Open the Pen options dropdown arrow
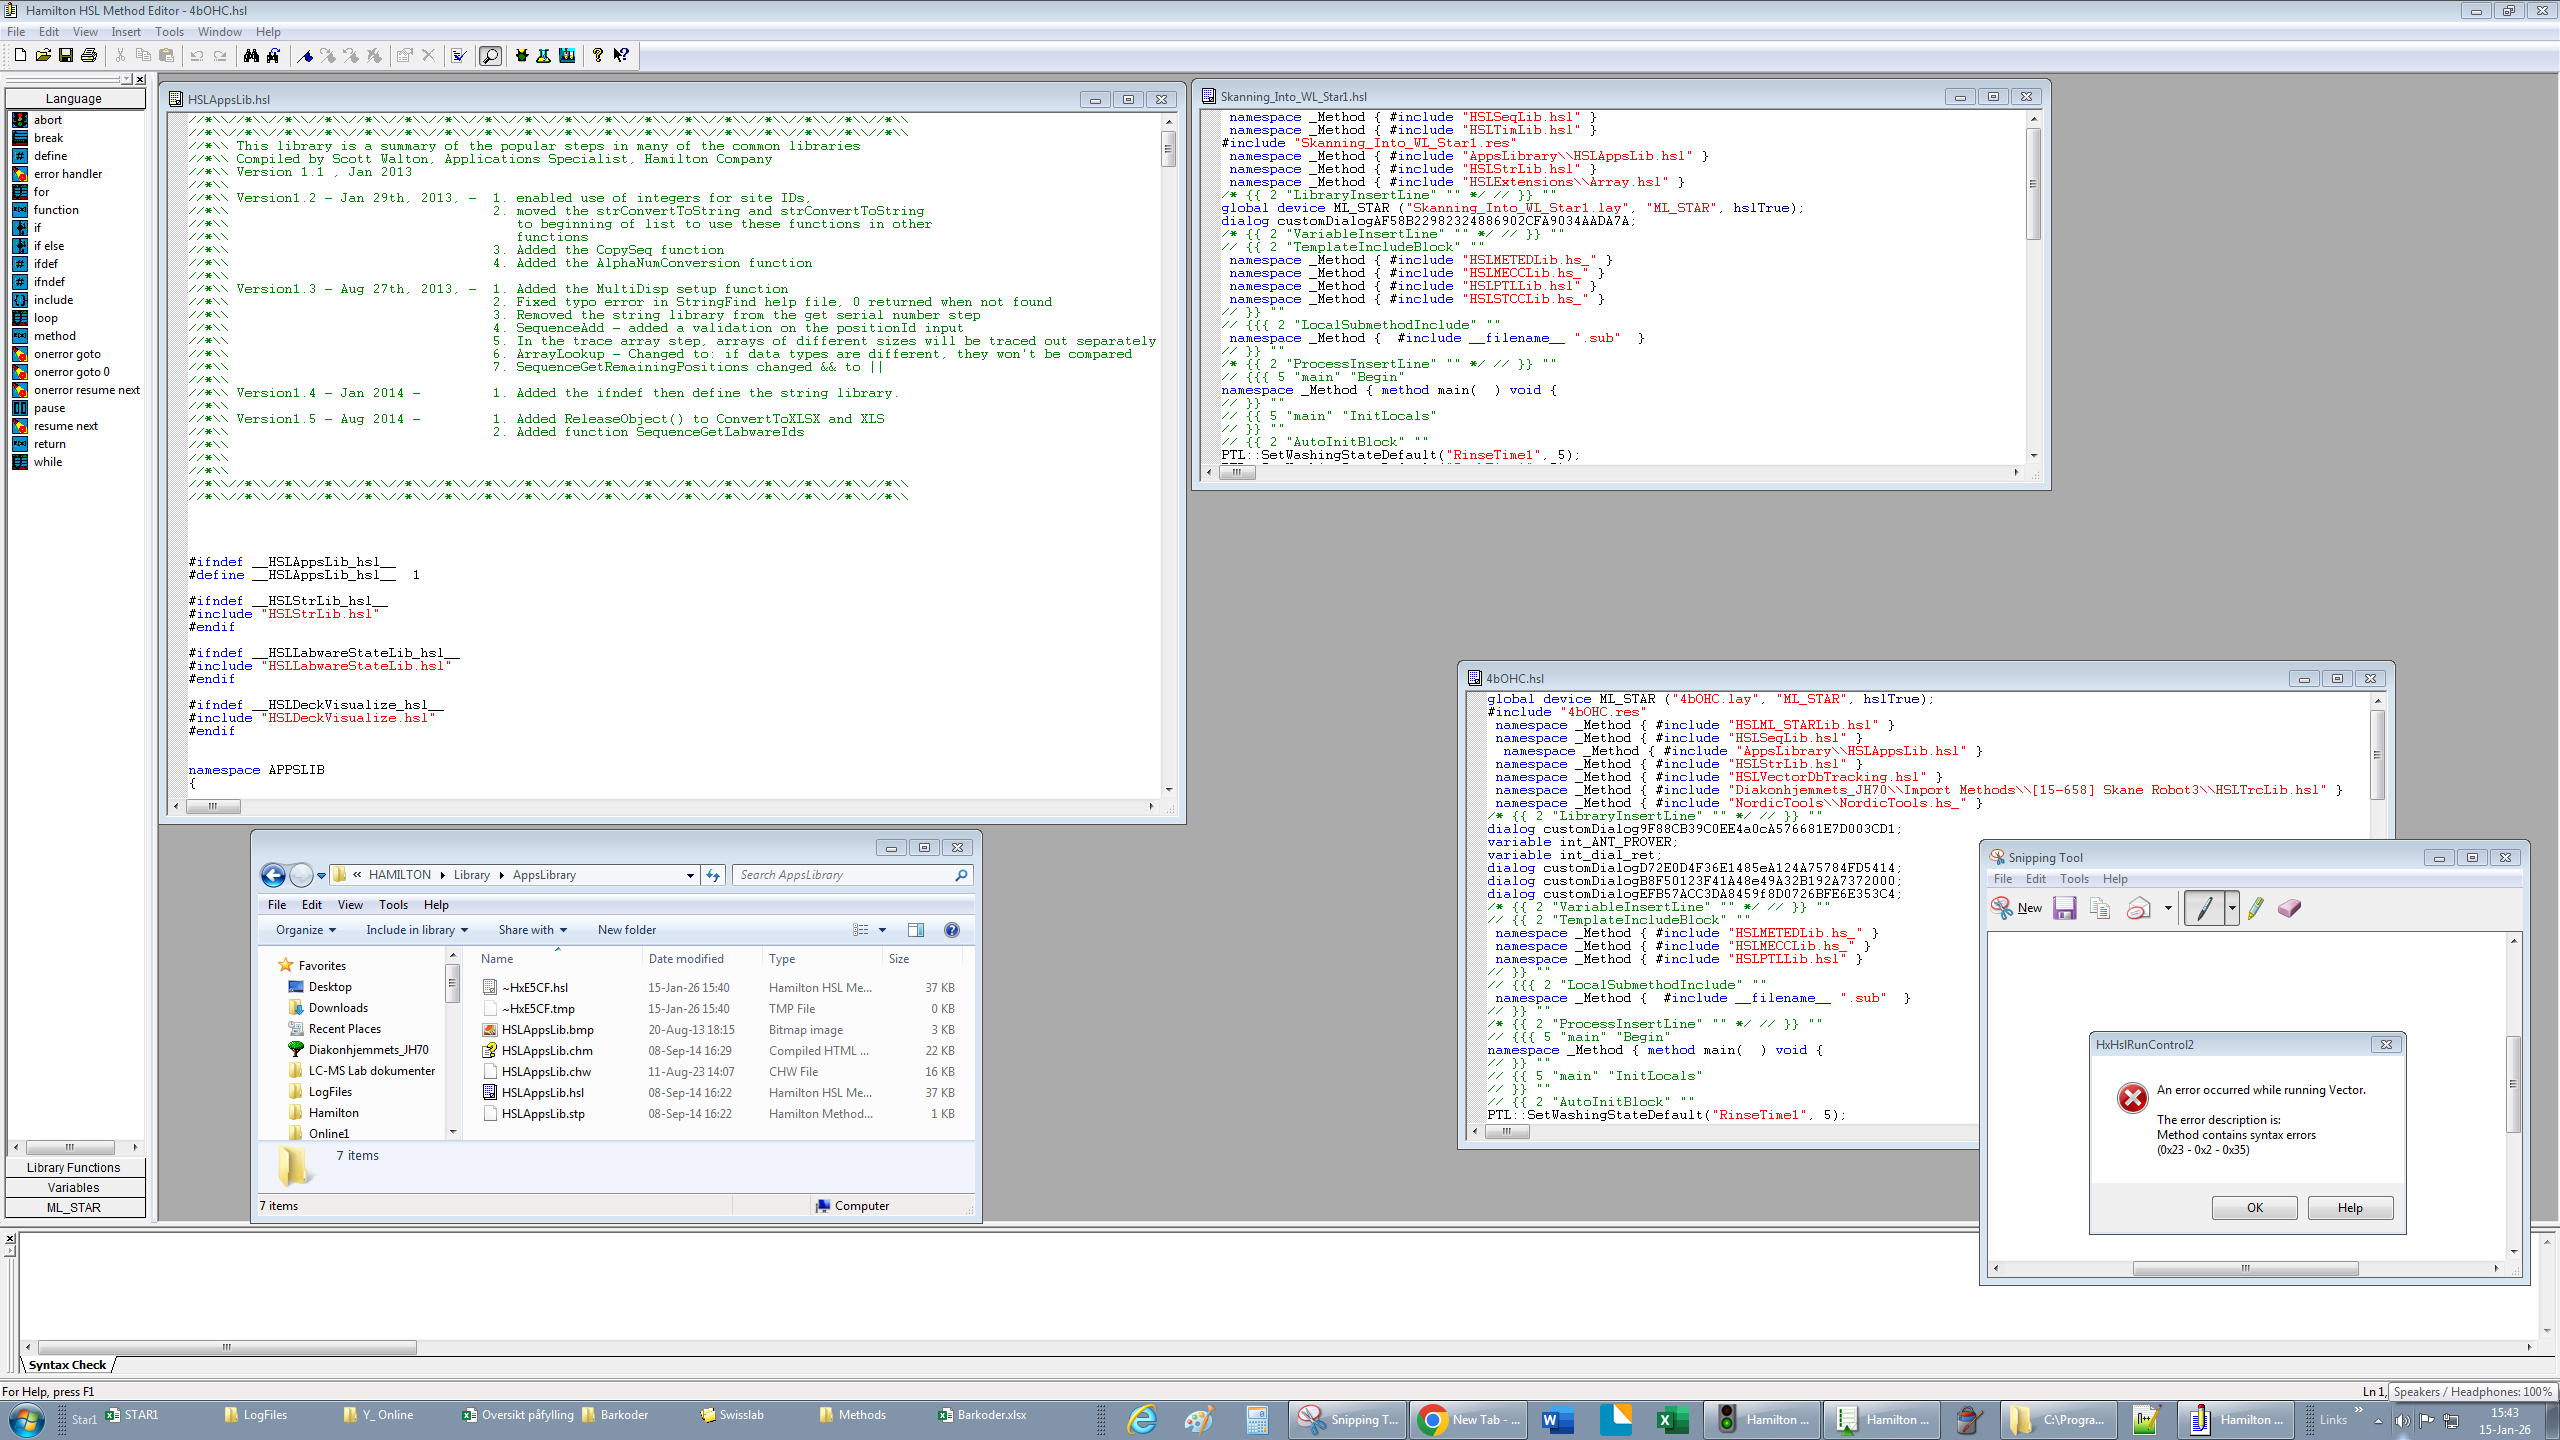The height and width of the screenshot is (1440, 2560). tap(2232, 908)
